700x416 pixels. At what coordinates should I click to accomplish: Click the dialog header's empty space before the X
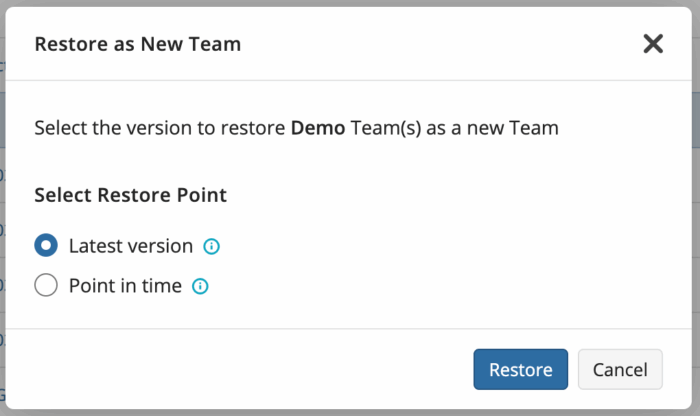[442, 44]
